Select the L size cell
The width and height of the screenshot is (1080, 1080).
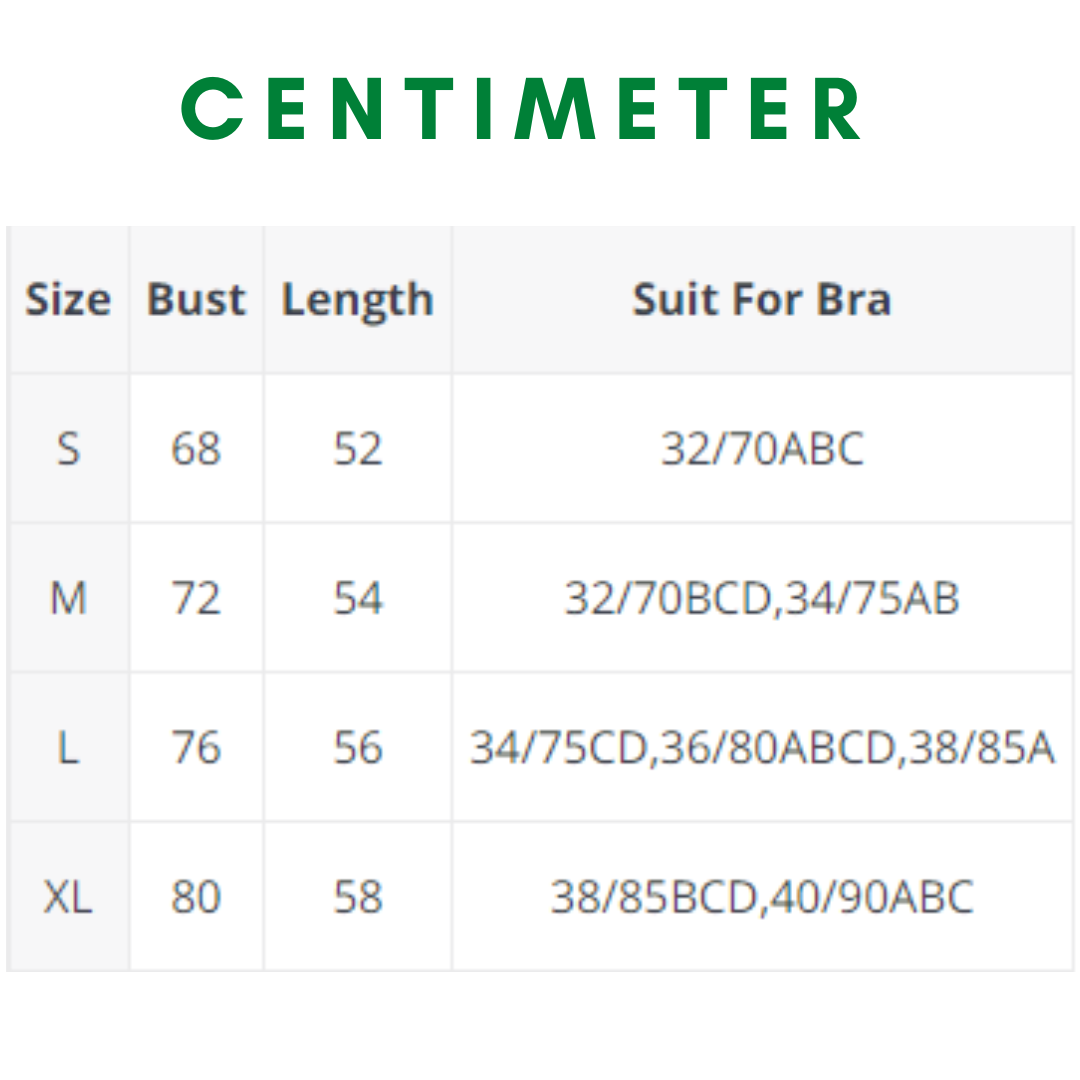pyautogui.click(x=68, y=747)
